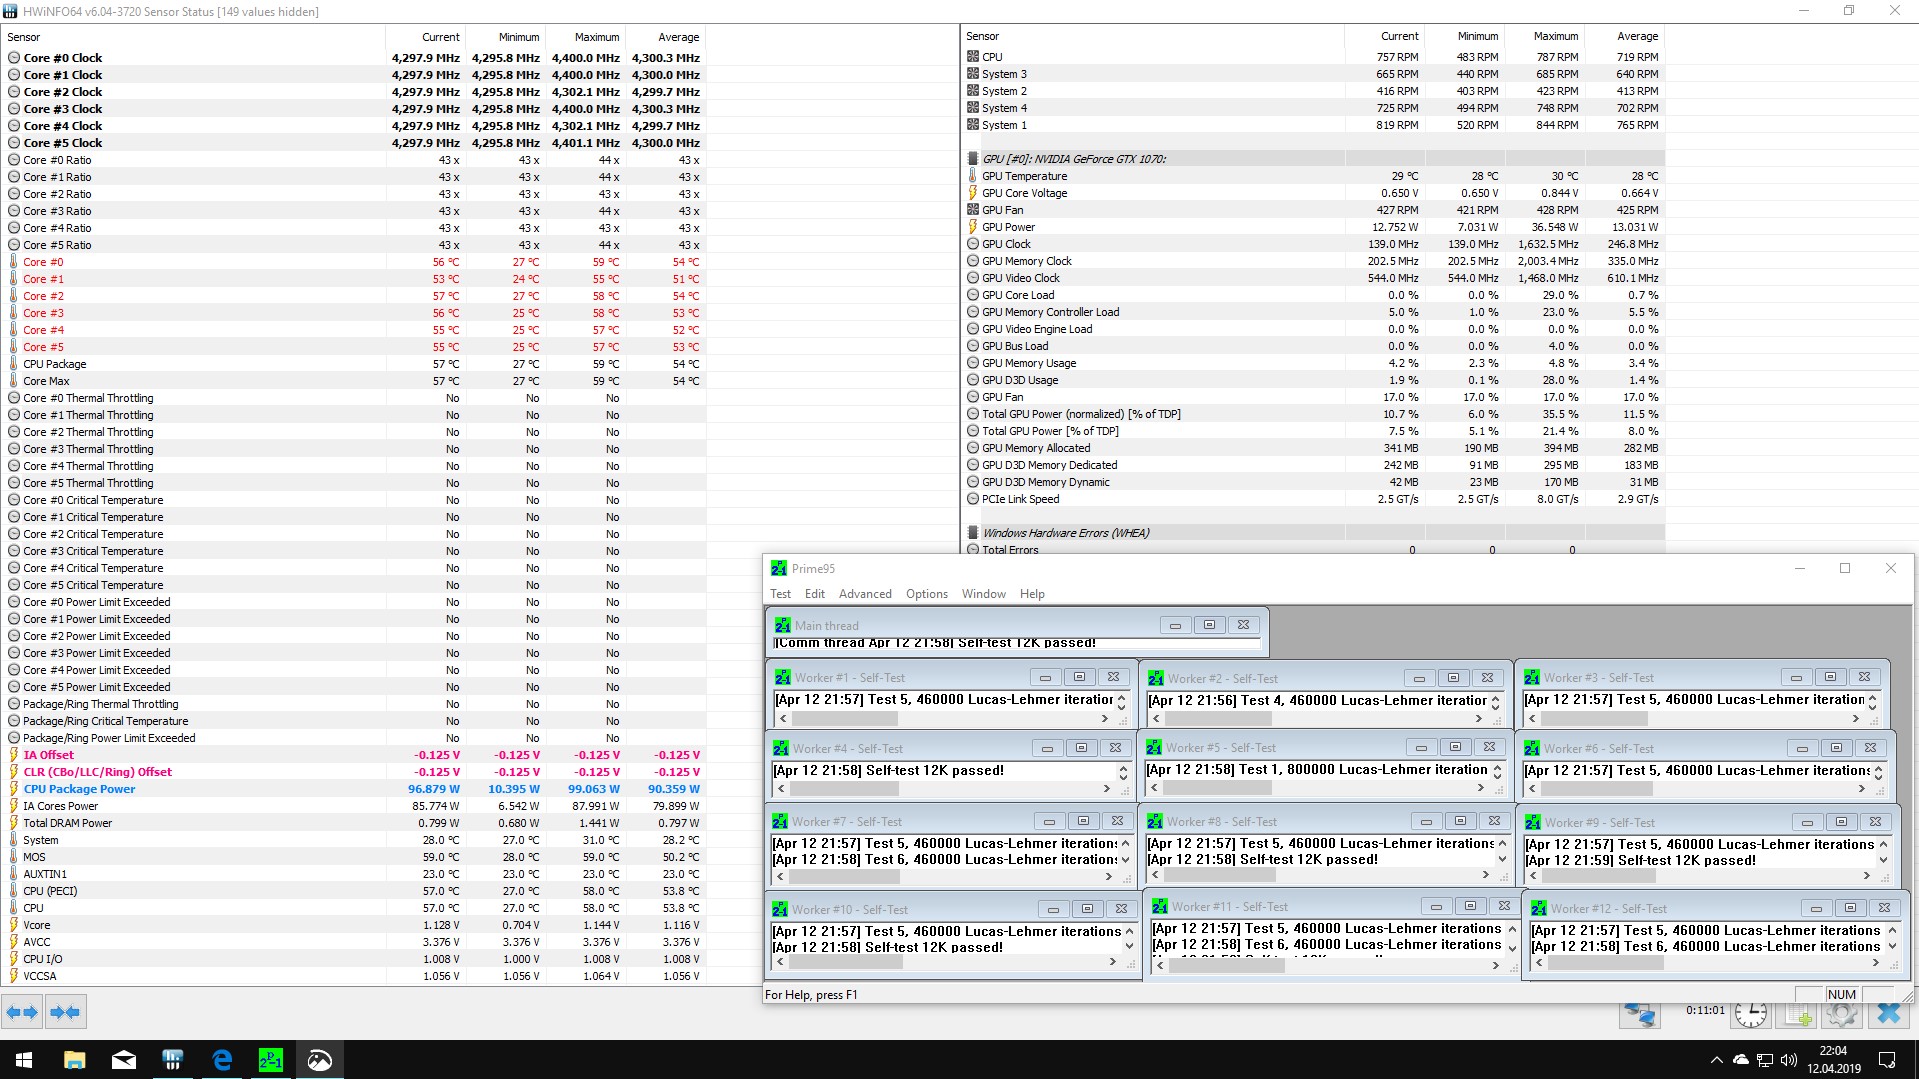Screen dimensions: 1919x1079
Task: Open the Options menu in Prime95
Action: click(x=927, y=594)
